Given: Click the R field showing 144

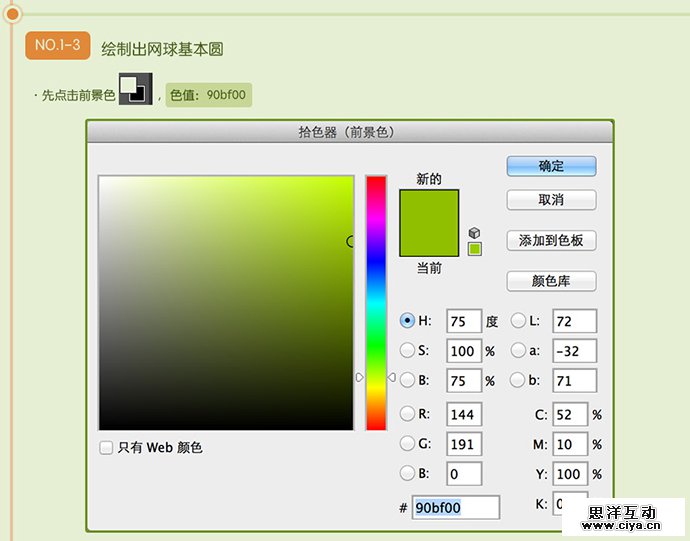Looking at the screenshot, I should (464, 414).
